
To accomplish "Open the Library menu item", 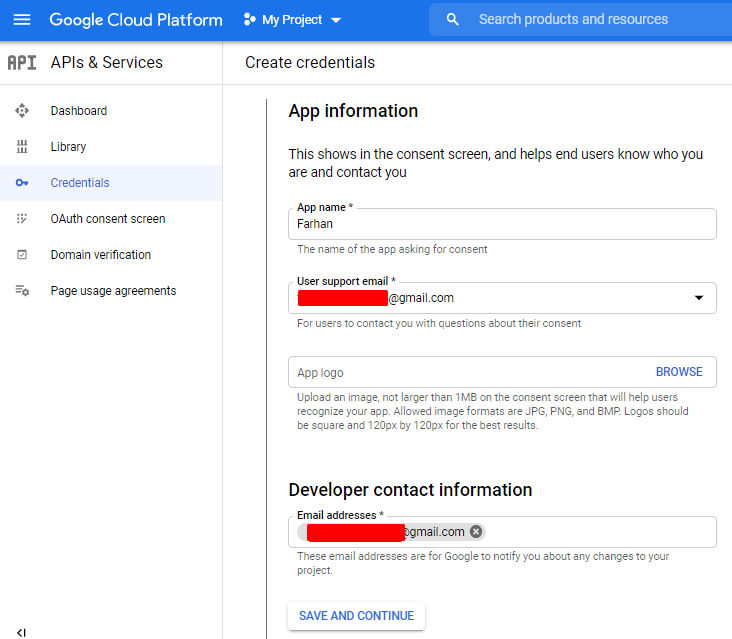I will coord(111,147).
